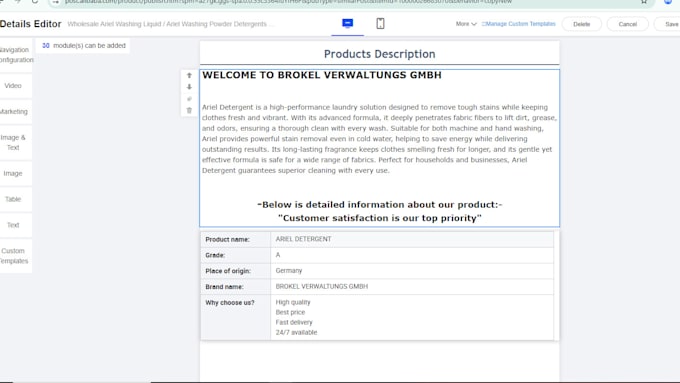Delete the module using the trash icon
The width and height of the screenshot is (680, 383).
[189, 110]
